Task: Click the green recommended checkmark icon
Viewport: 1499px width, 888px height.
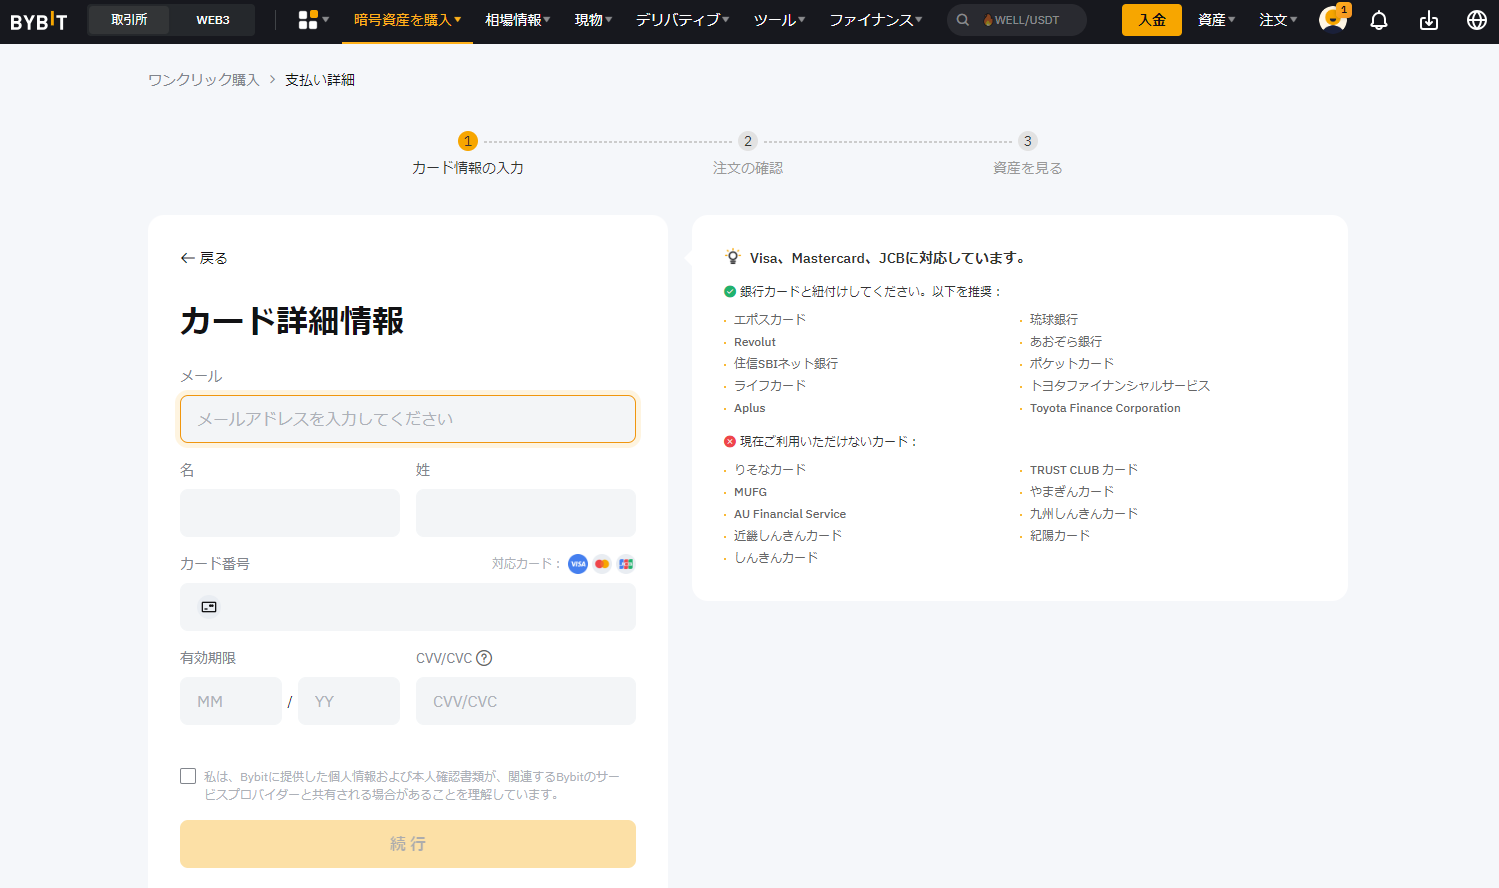Action: 730,292
